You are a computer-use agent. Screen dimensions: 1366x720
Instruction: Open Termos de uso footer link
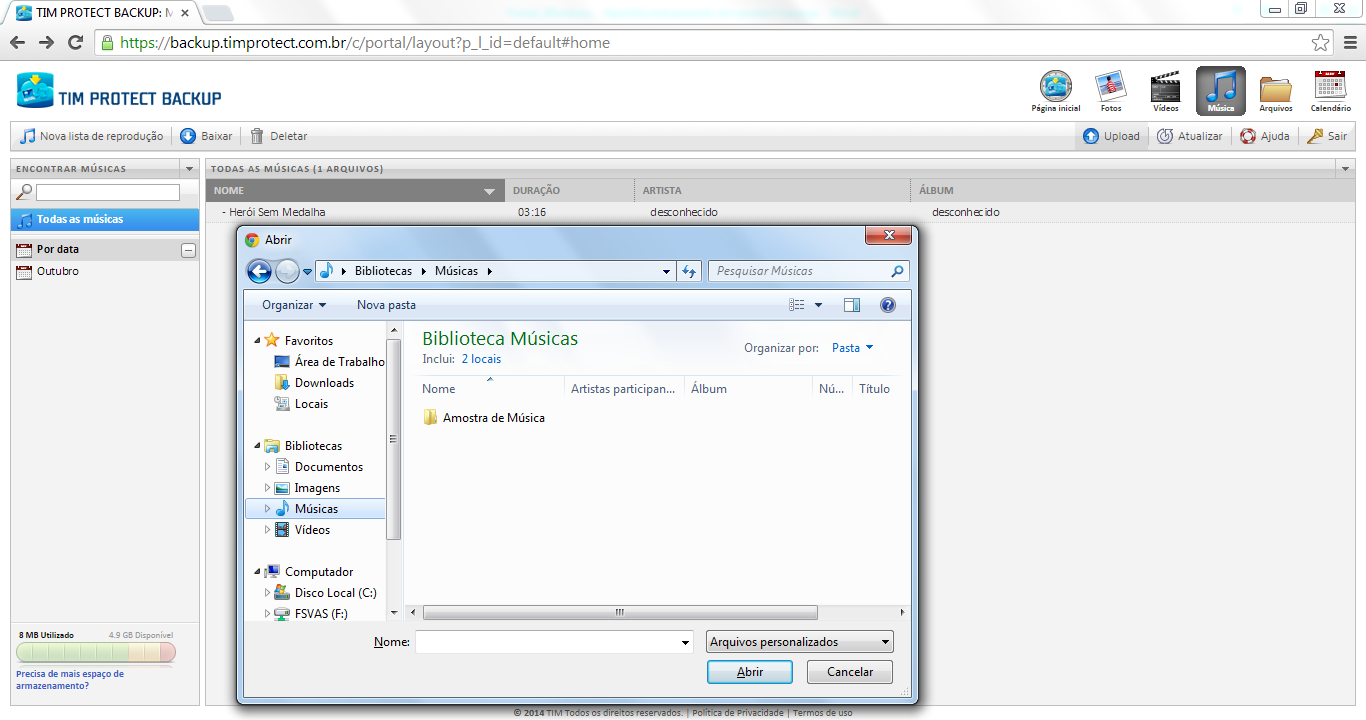(x=822, y=713)
